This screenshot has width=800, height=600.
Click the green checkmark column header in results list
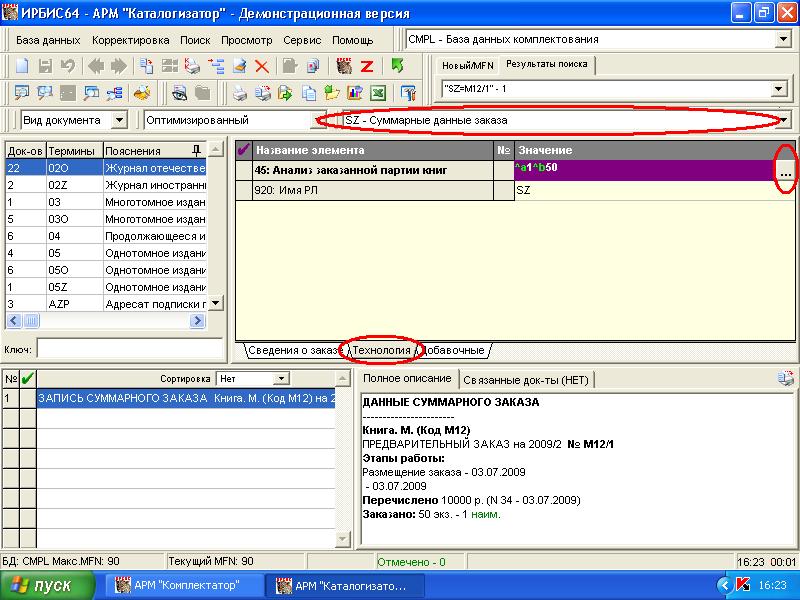27,379
